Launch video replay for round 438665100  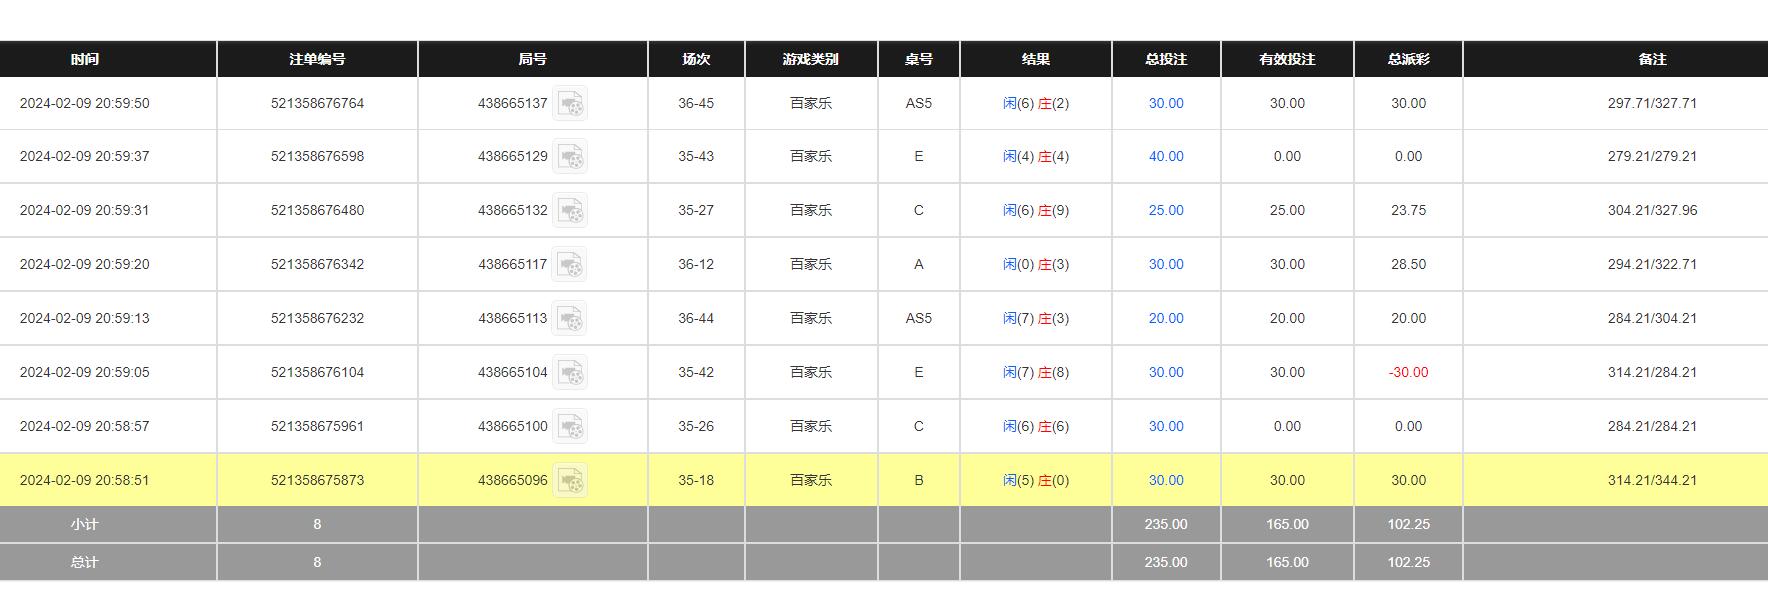point(570,427)
